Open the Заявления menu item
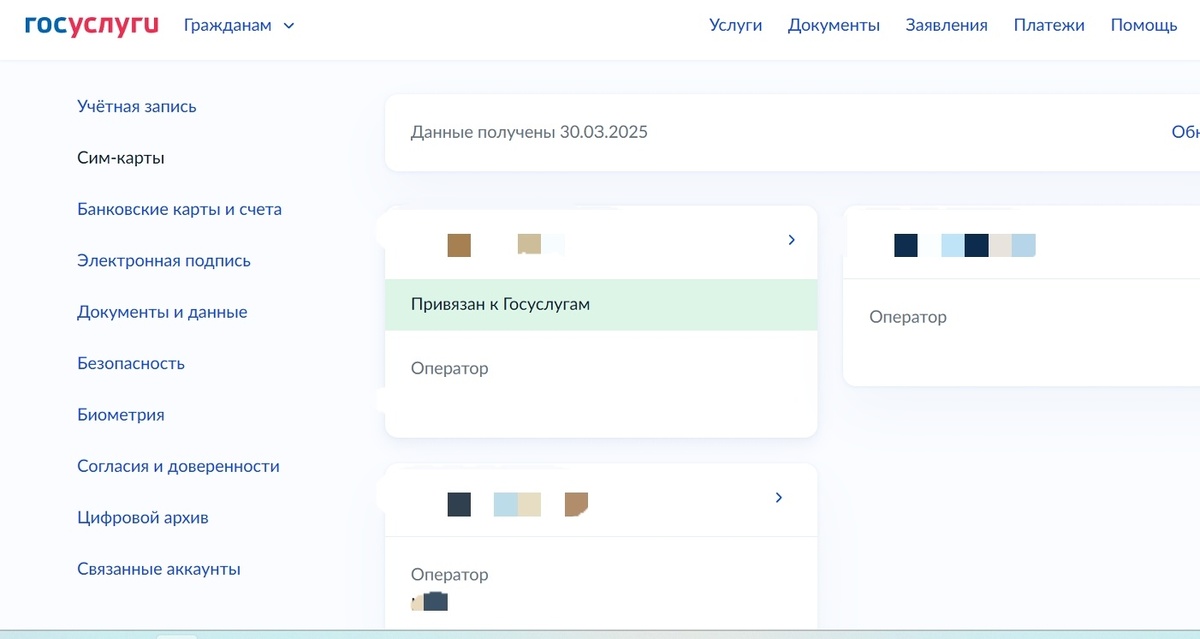The width and height of the screenshot is (1200, 639). 947,26
